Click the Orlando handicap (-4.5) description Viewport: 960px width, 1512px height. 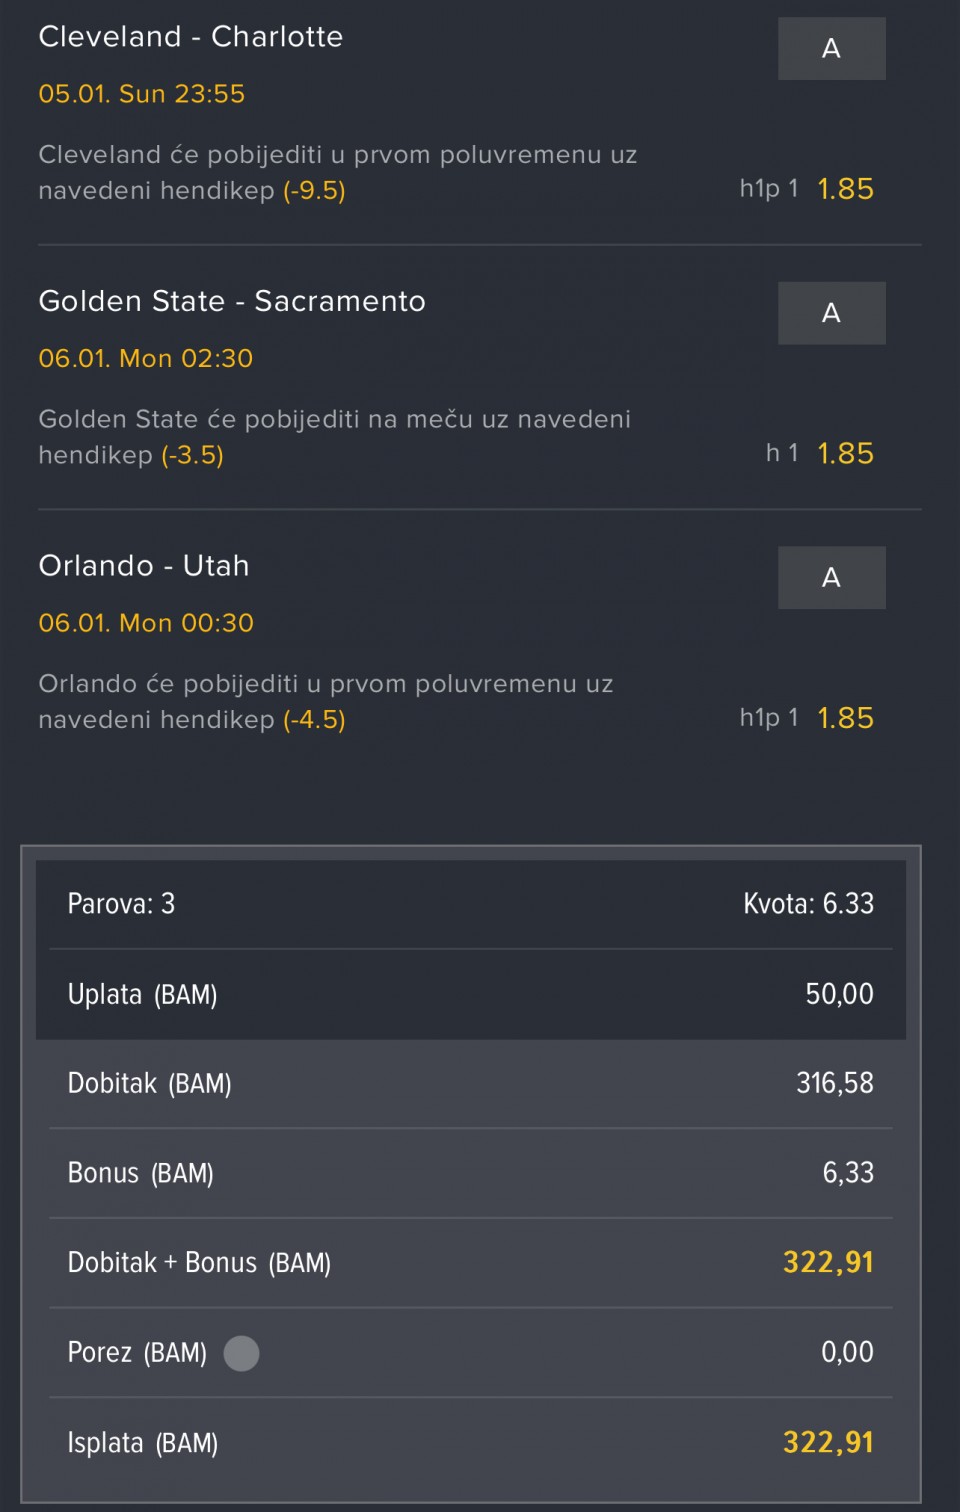pos(325,701)
